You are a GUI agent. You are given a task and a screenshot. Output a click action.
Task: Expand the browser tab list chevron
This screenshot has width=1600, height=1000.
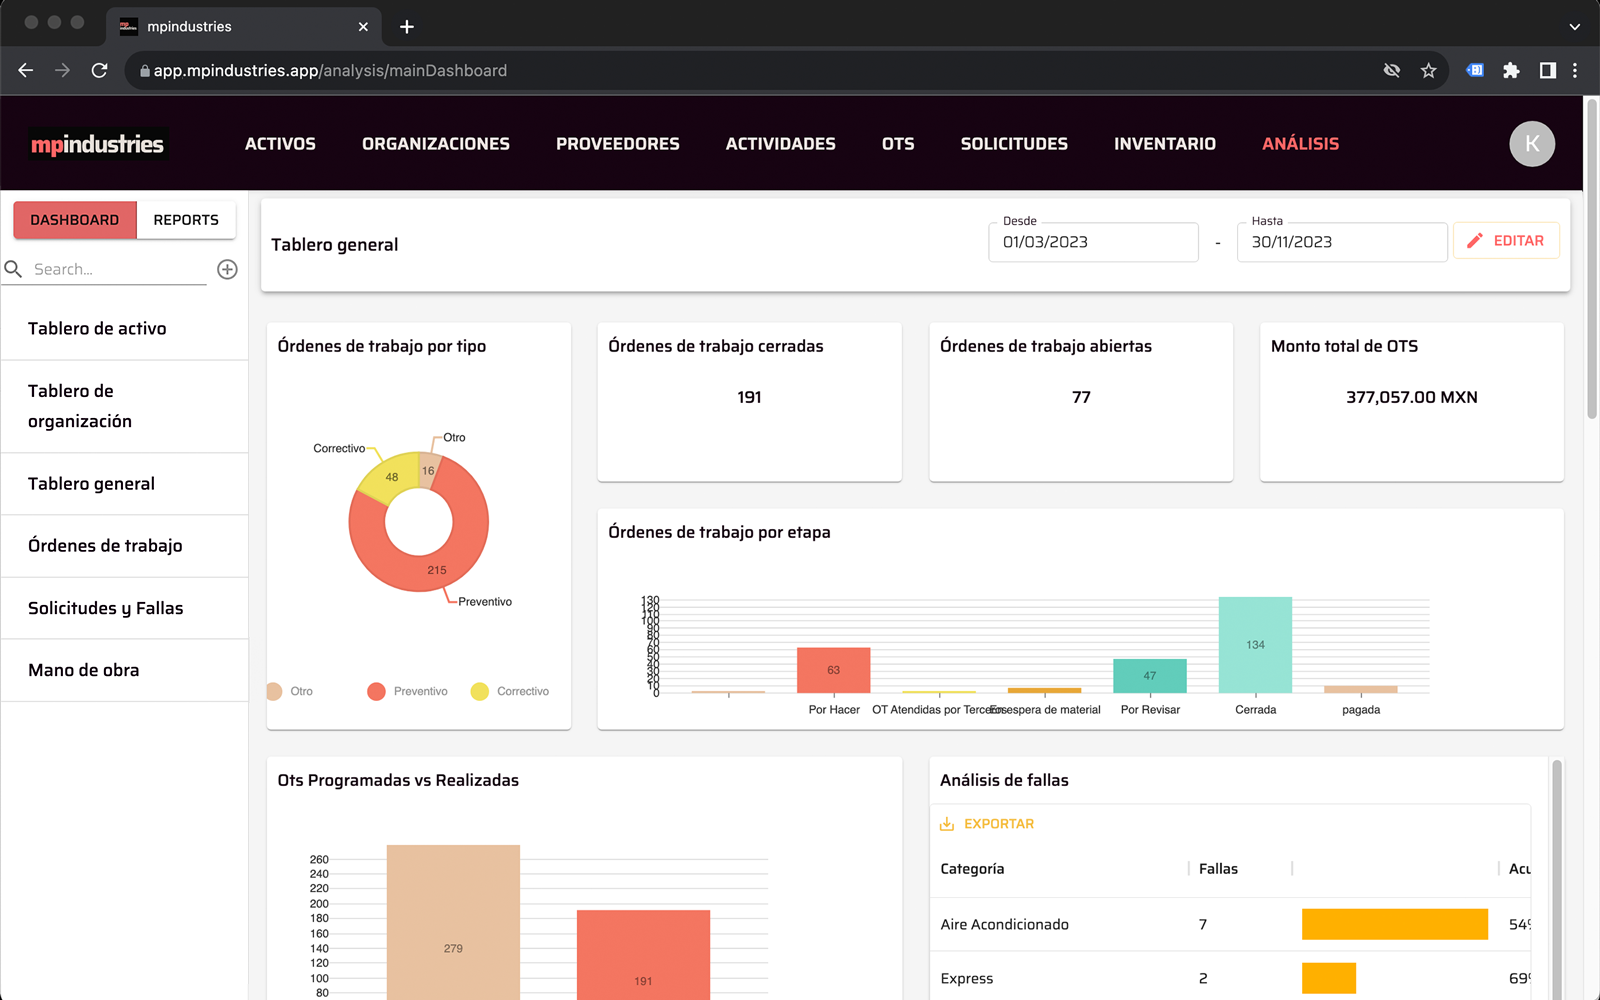[x=1574, y=27]
